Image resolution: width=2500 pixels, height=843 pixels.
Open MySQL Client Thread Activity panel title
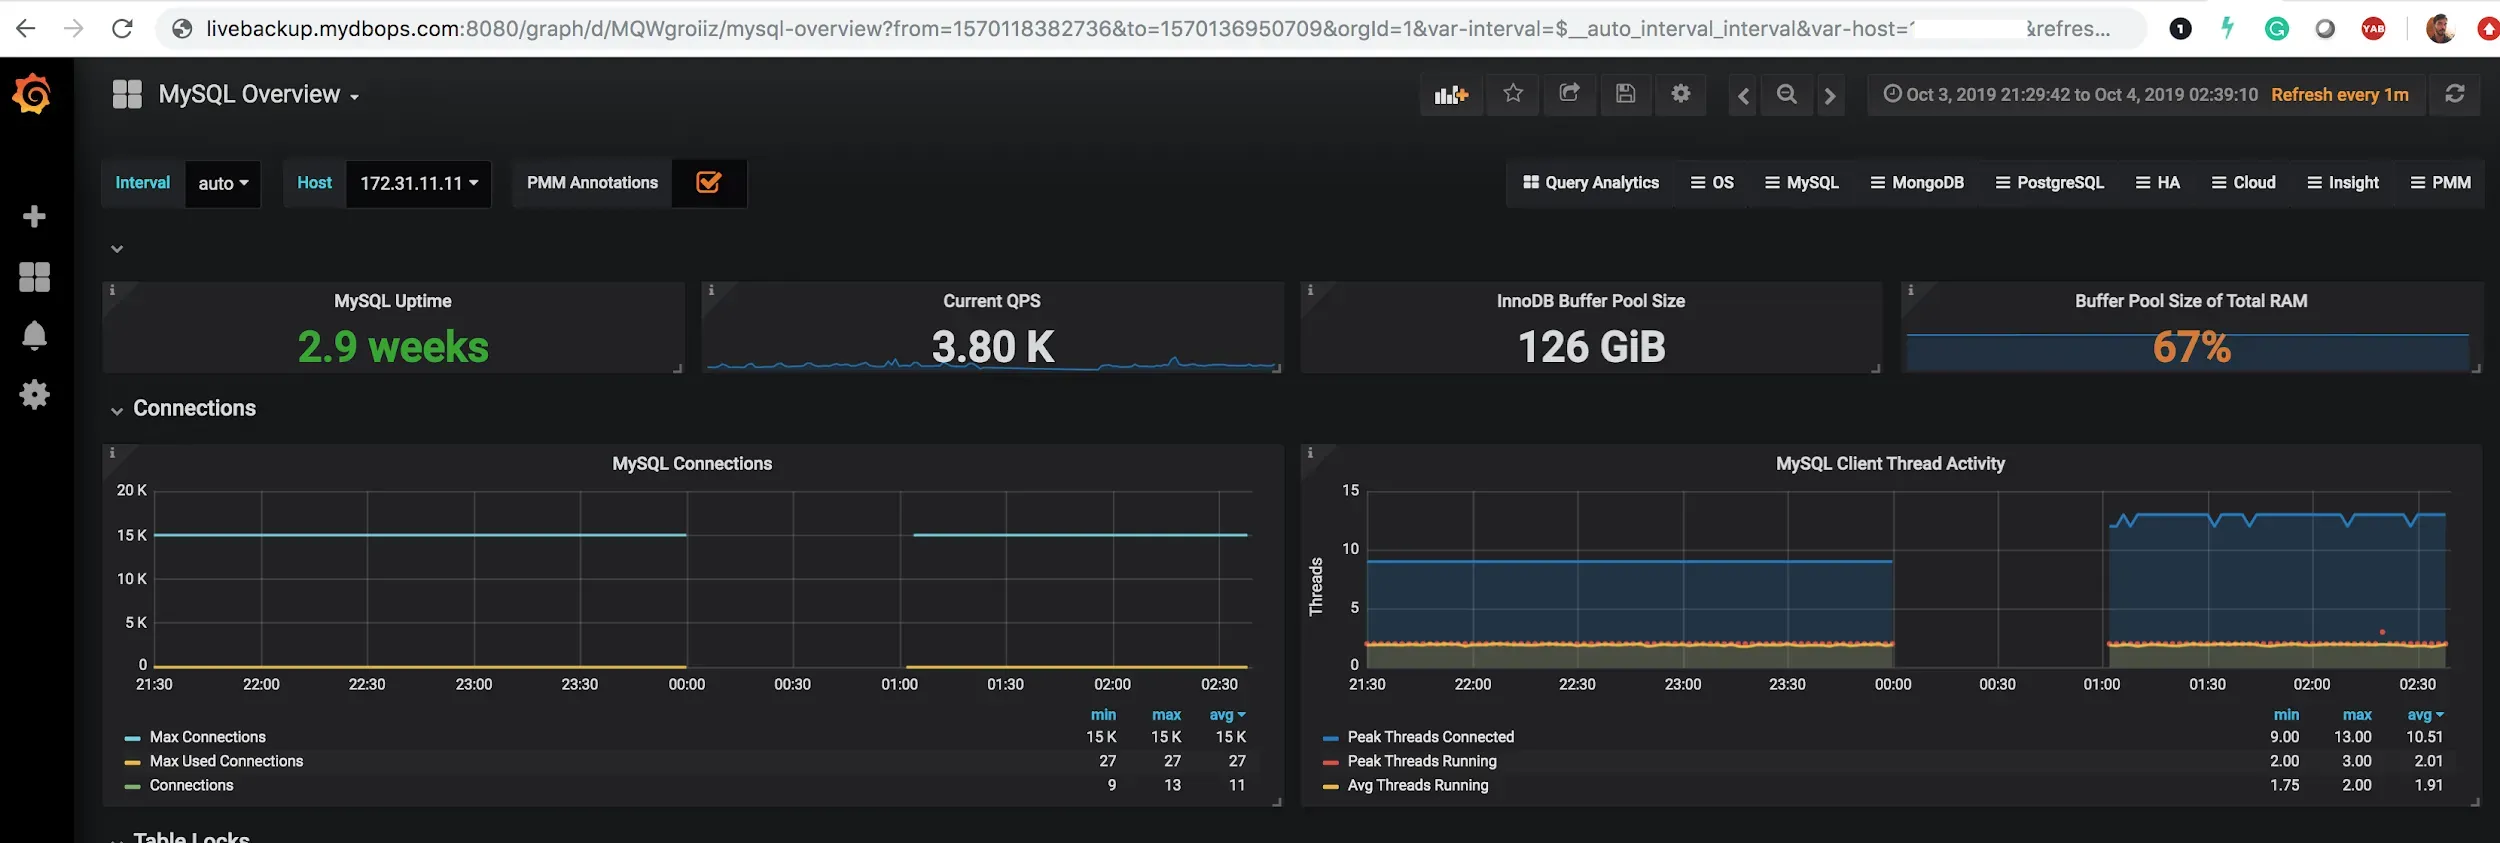tap(1890, 463)
